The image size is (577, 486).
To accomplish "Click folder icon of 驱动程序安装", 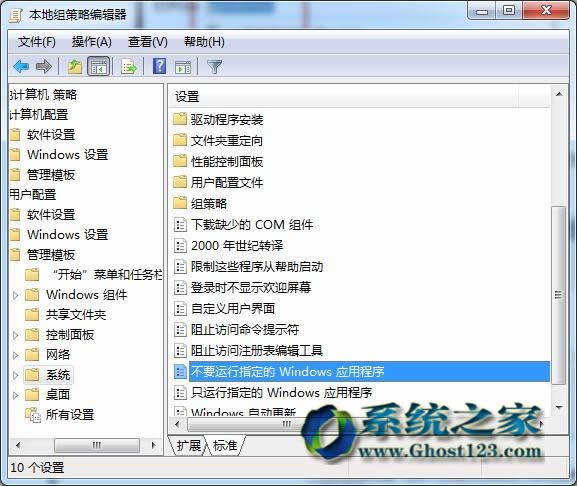I will click(180, 119).
